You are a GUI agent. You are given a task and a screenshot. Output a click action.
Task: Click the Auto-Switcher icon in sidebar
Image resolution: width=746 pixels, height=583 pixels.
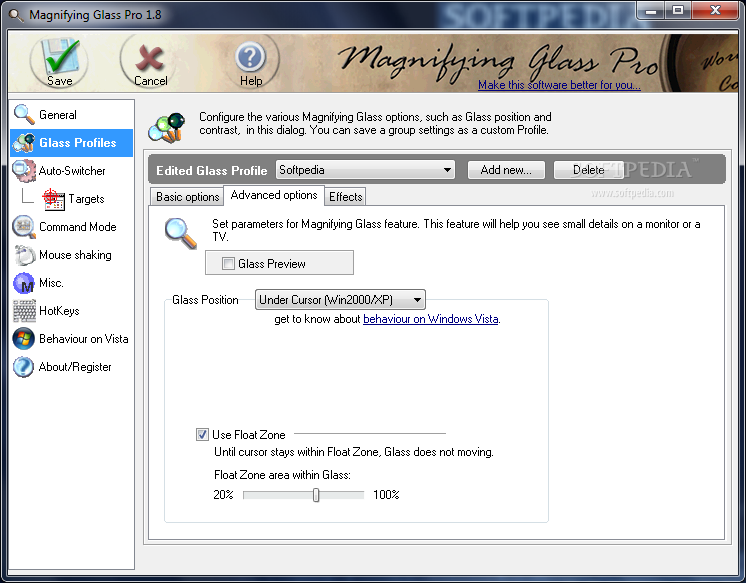click(x=24, y=171)
